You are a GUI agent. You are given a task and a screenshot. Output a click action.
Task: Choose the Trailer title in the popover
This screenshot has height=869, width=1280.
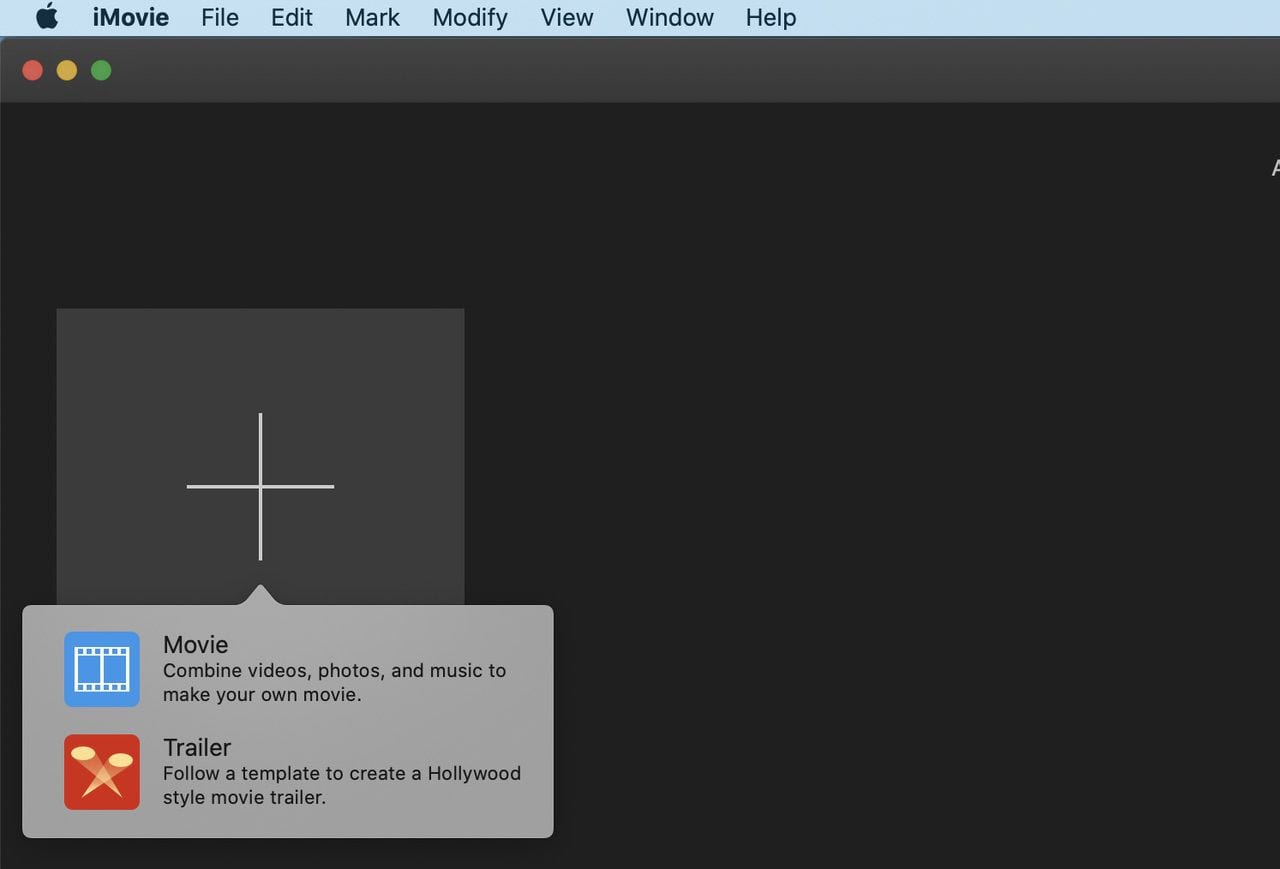[197, 747]
